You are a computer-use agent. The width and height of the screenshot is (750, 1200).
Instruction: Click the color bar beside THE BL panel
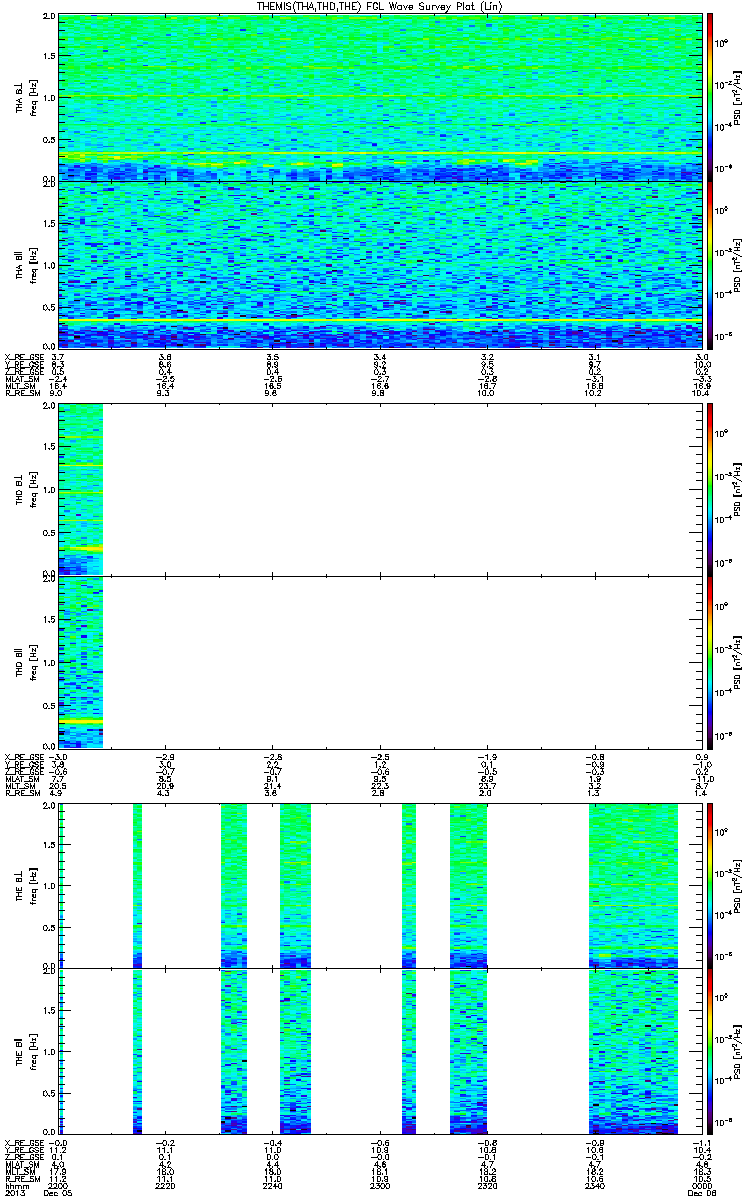click(710, 884)
